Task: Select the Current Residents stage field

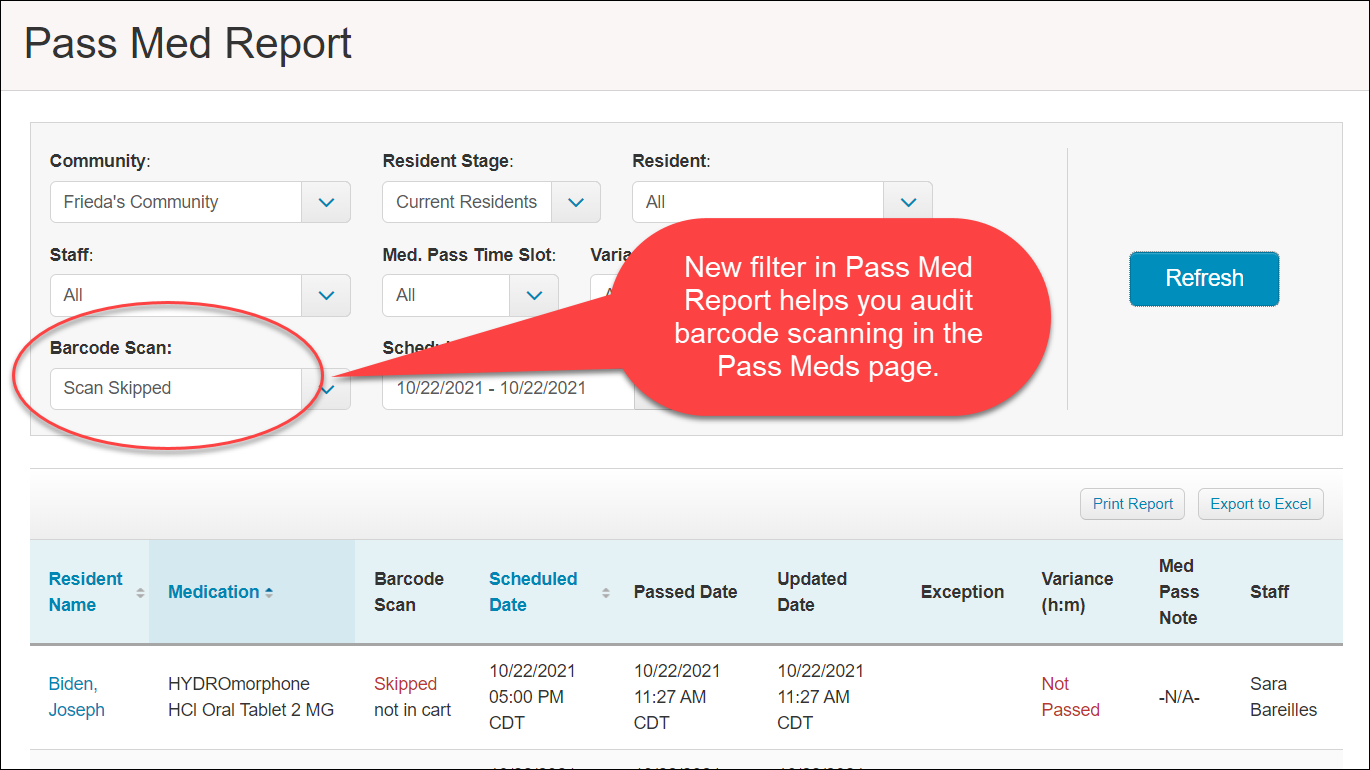Action: pos(466,202)
